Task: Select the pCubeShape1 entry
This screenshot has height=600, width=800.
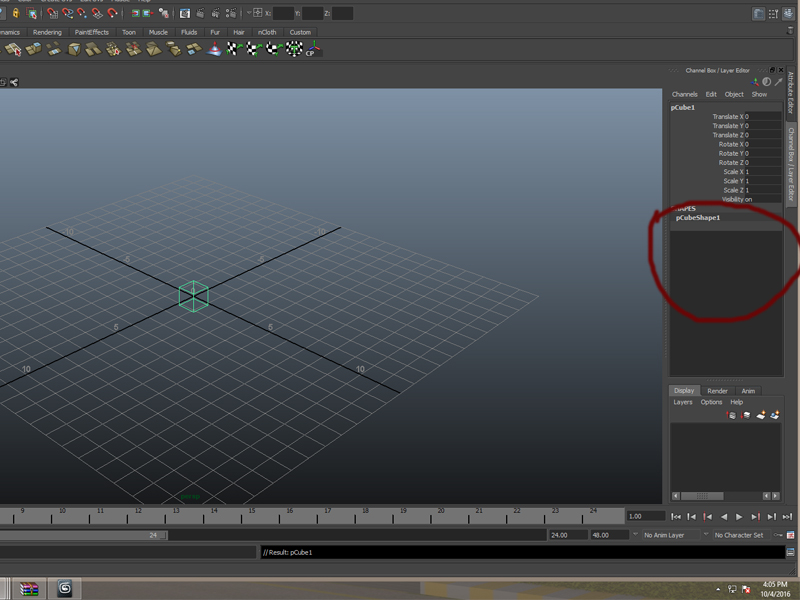Action: click(699, 218)
